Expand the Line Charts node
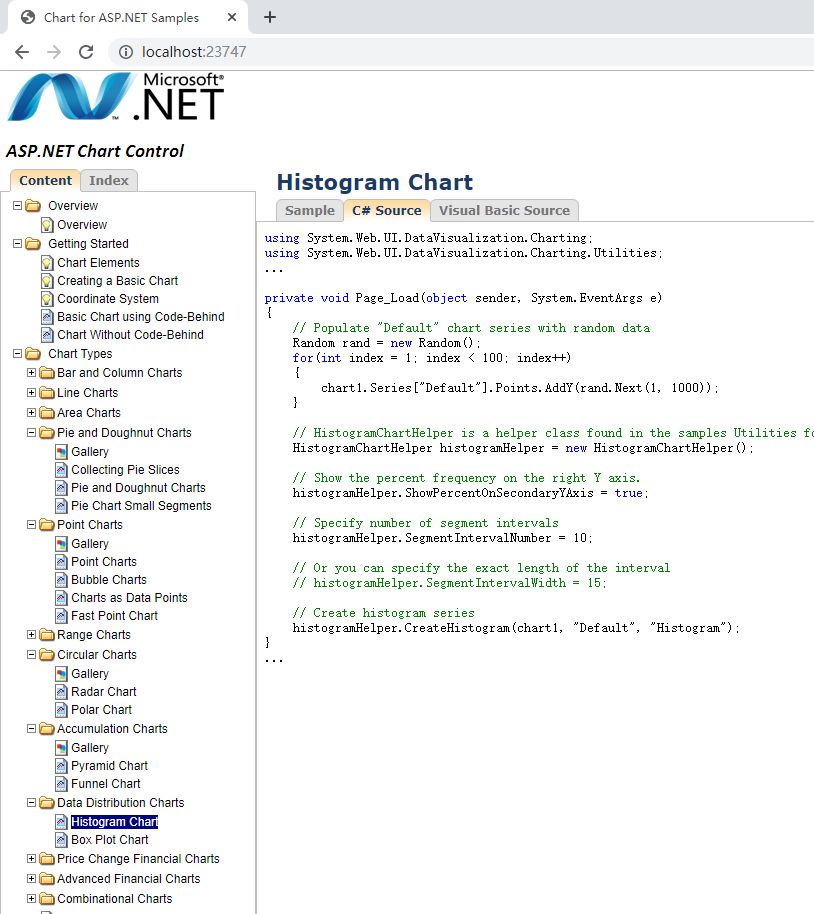 (31, 393)
